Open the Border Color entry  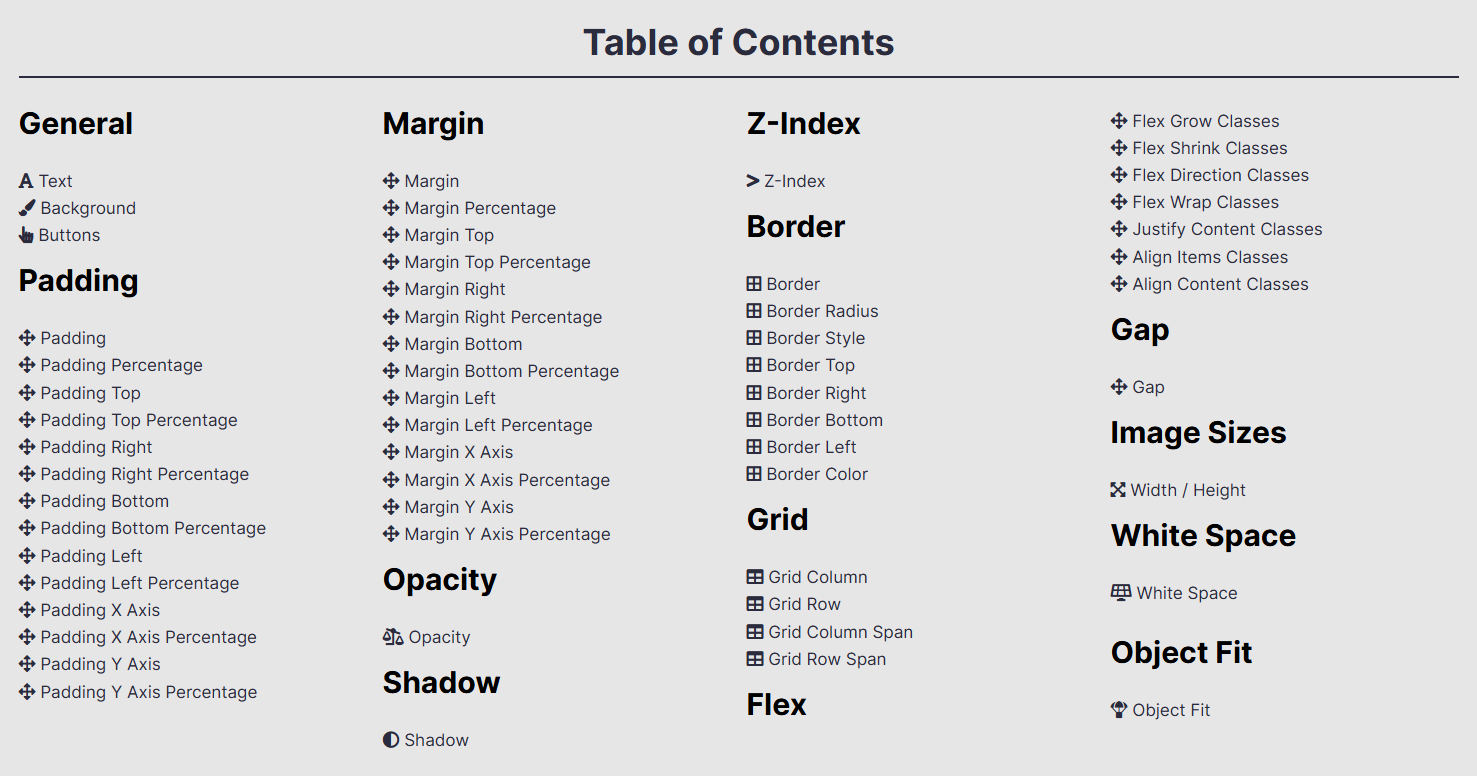pyautogui.click(x=817, y=474)
